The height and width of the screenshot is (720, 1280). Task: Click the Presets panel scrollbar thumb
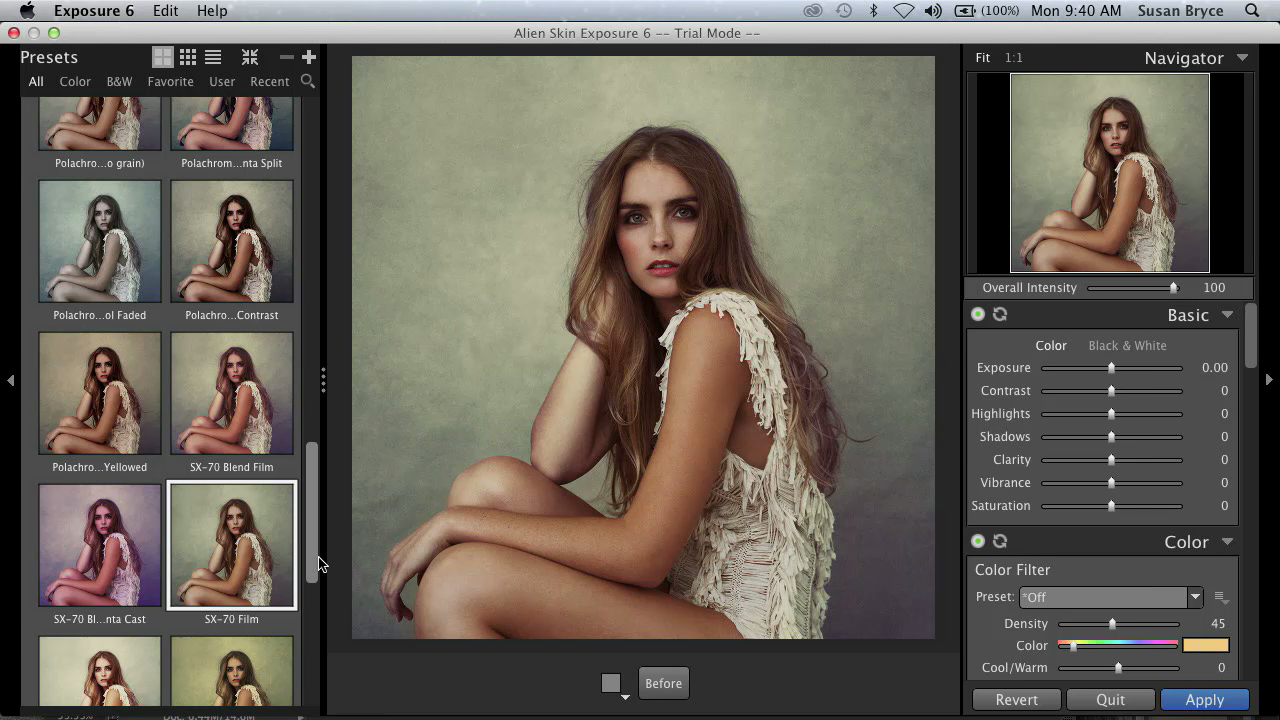(312, 512)
